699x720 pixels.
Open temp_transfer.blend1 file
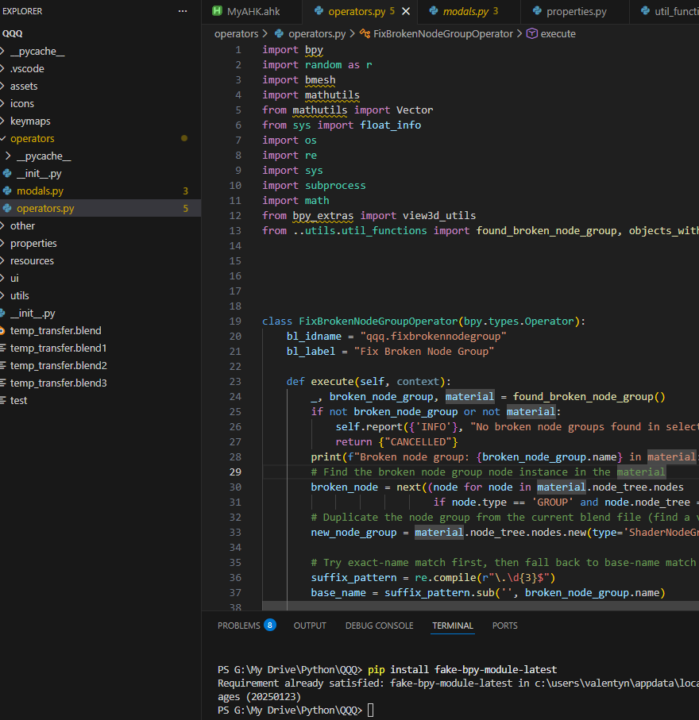pos(100,348)
